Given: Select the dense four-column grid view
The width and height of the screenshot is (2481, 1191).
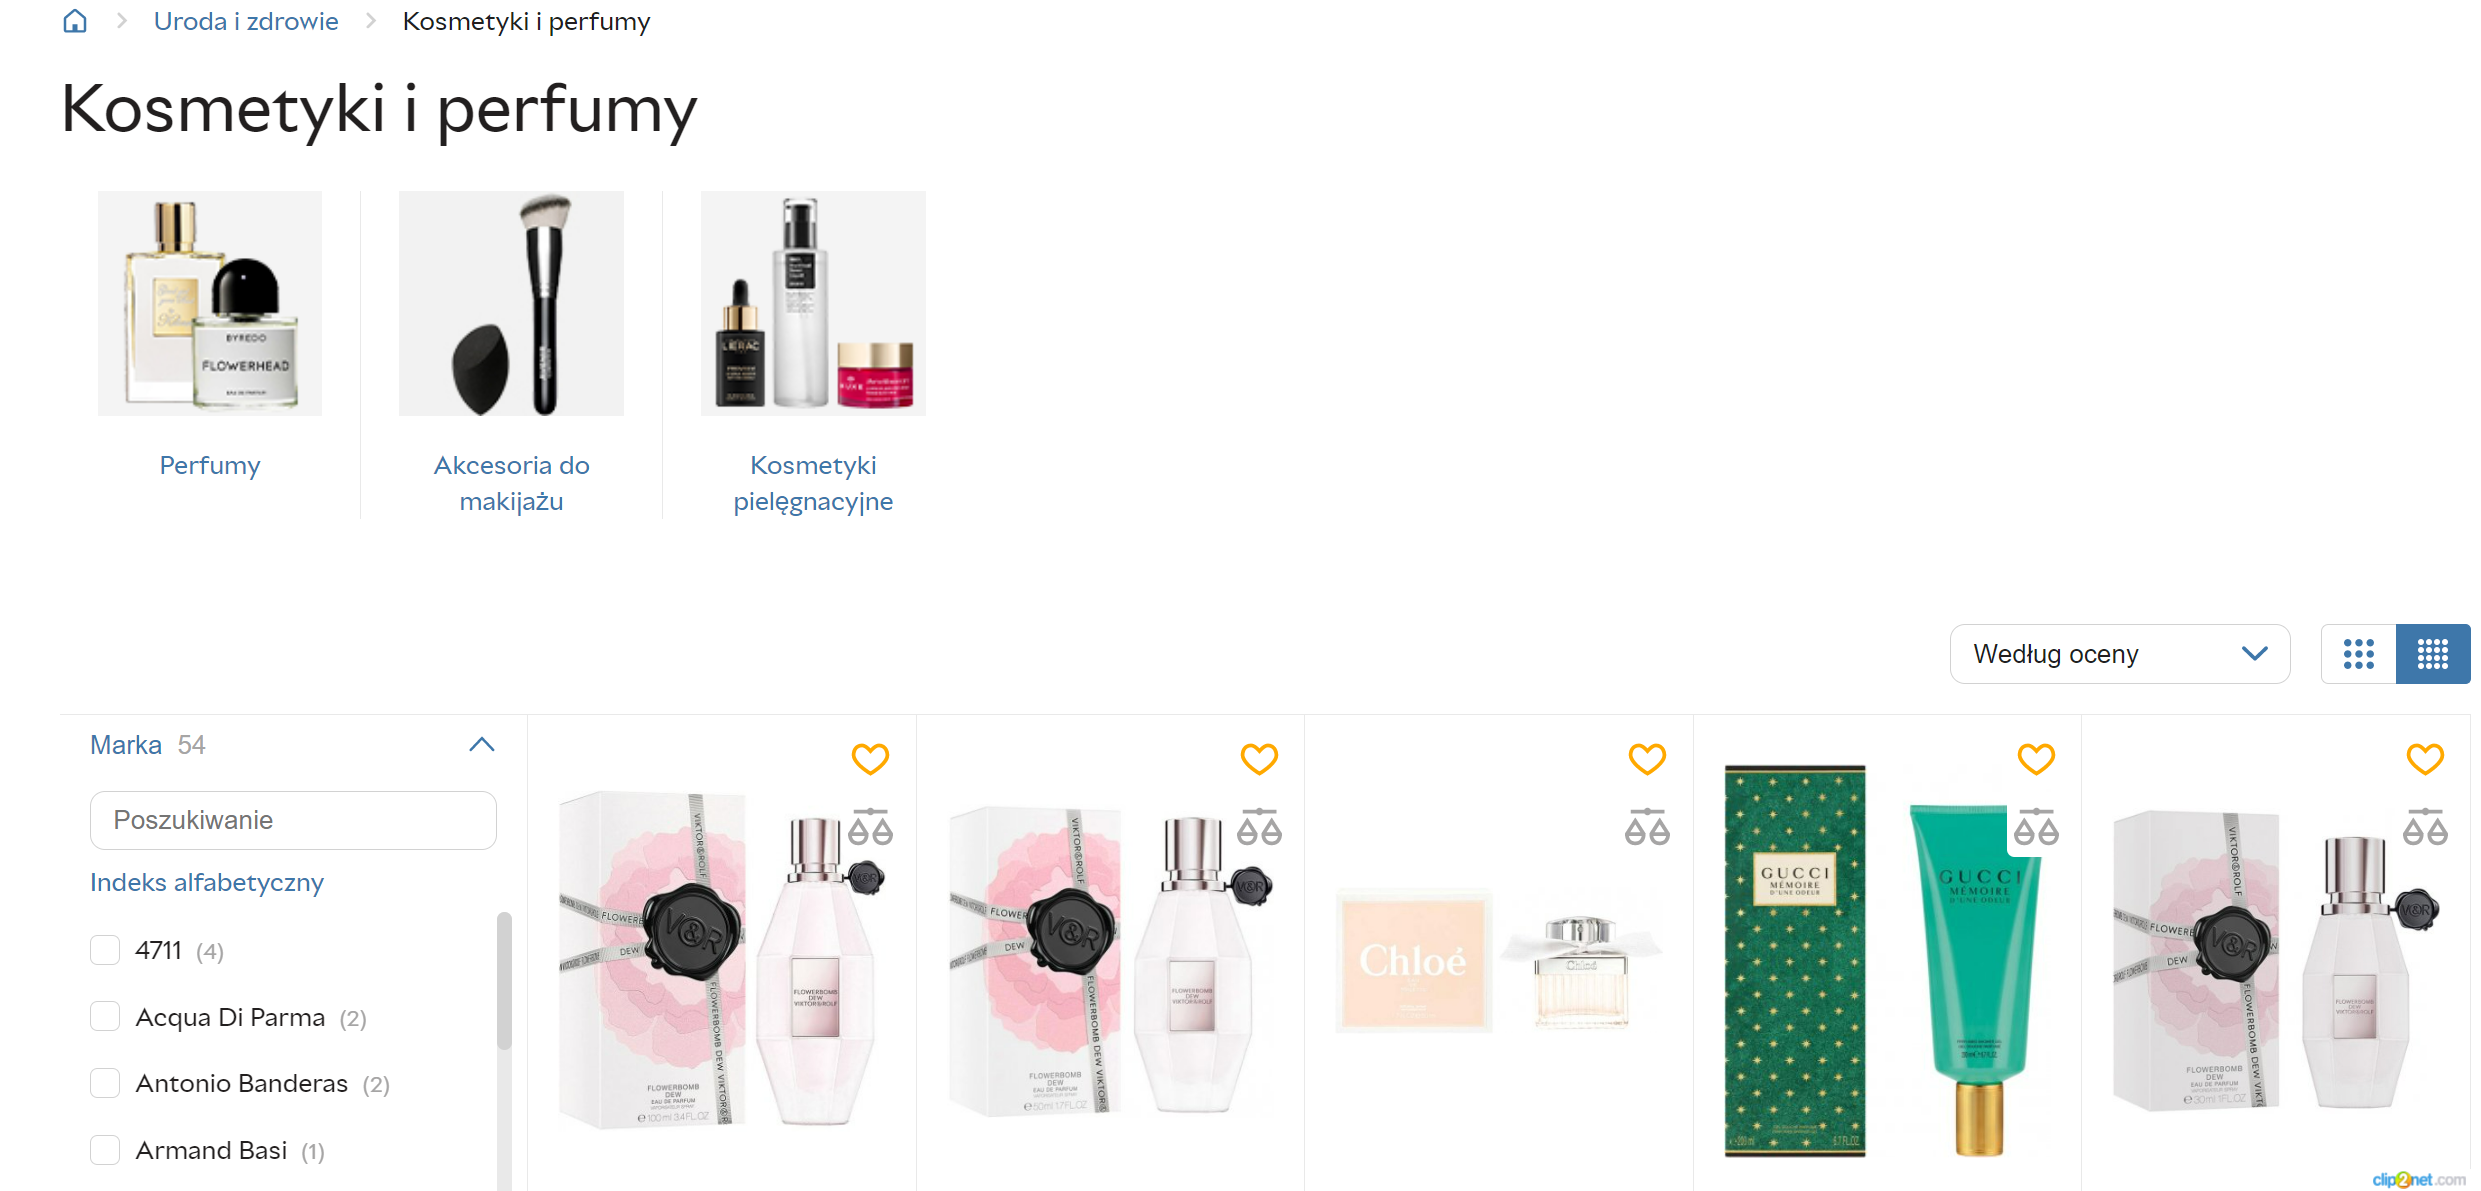Looking at the screenshot, I should tap(2433, 654).
